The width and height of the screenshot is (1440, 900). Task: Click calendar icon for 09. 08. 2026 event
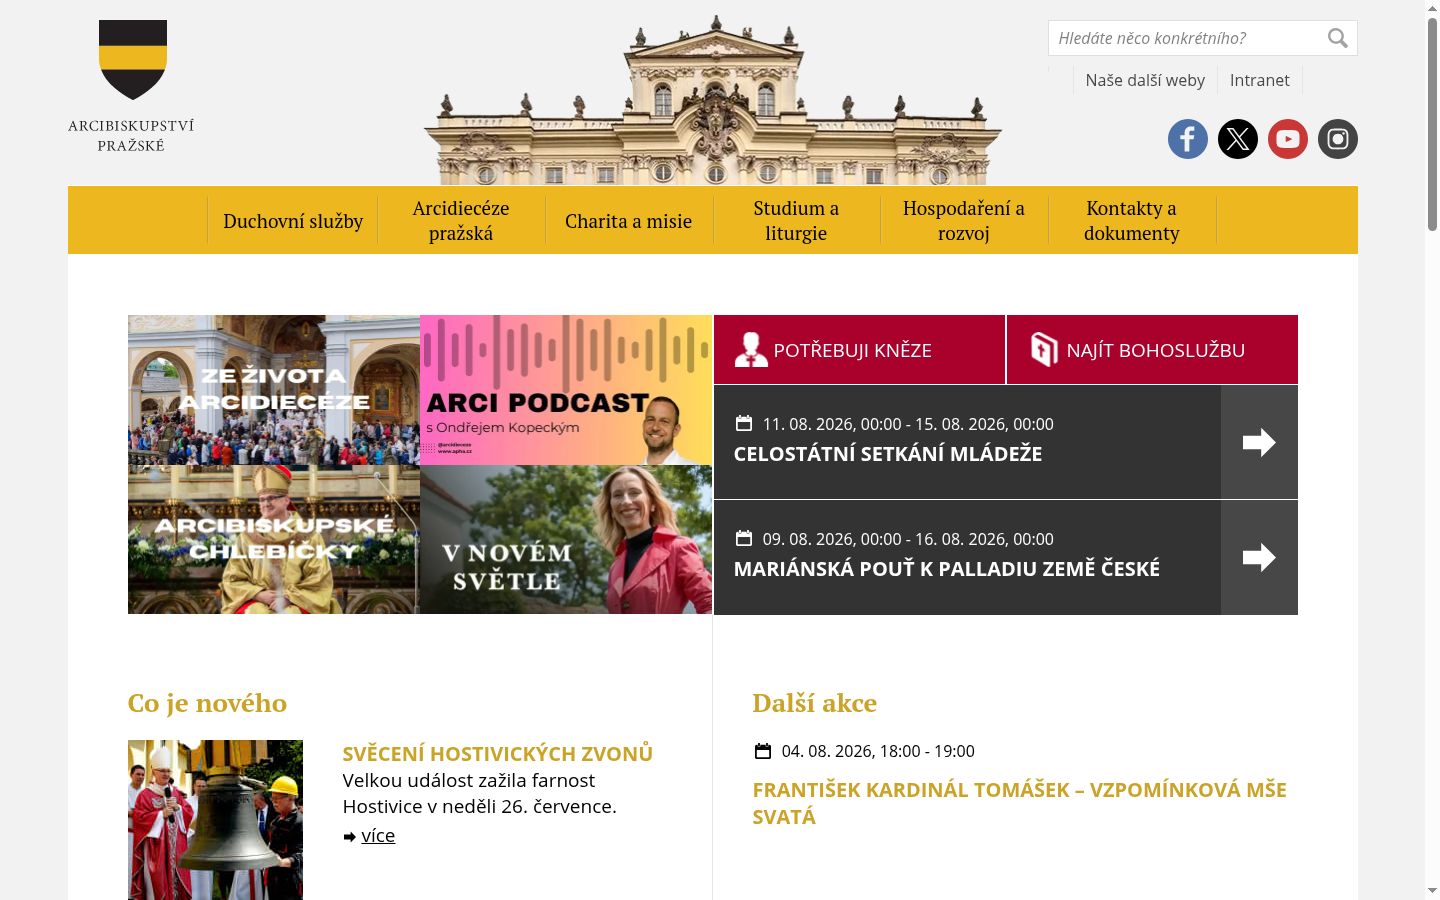coord(743,538)
